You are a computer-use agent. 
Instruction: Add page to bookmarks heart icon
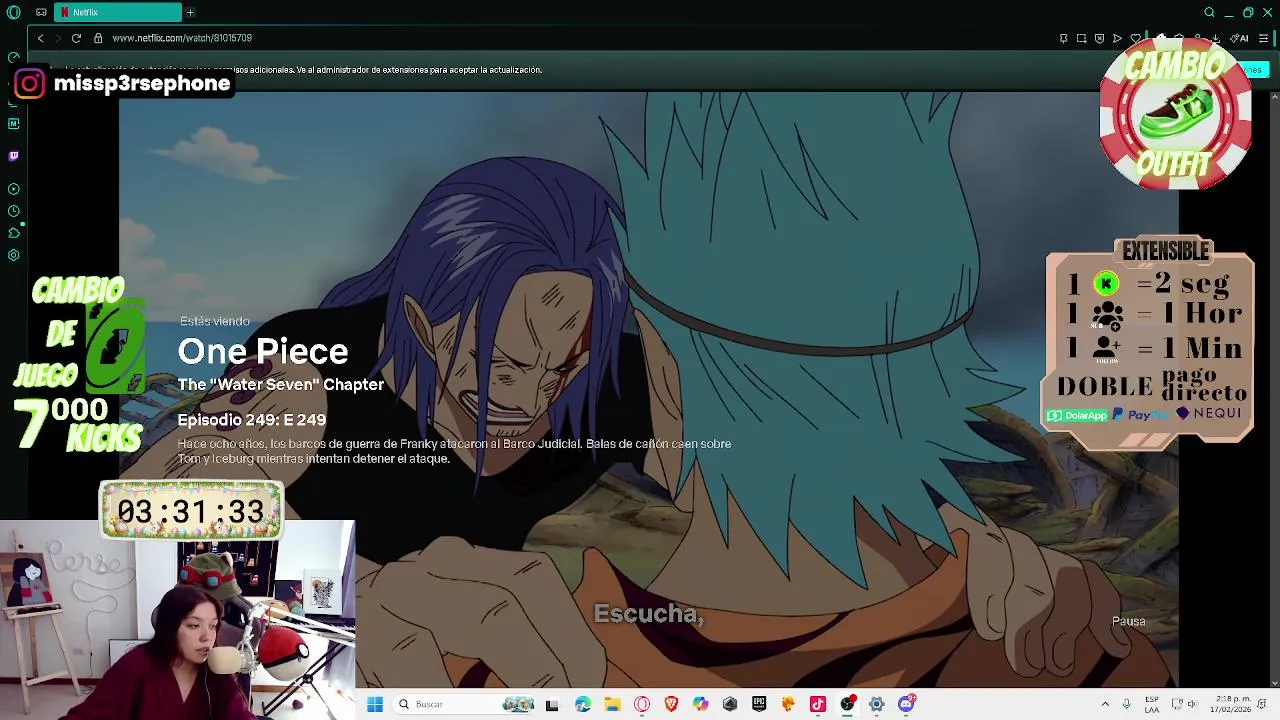pyautogui.click(x=1136, y=38)
